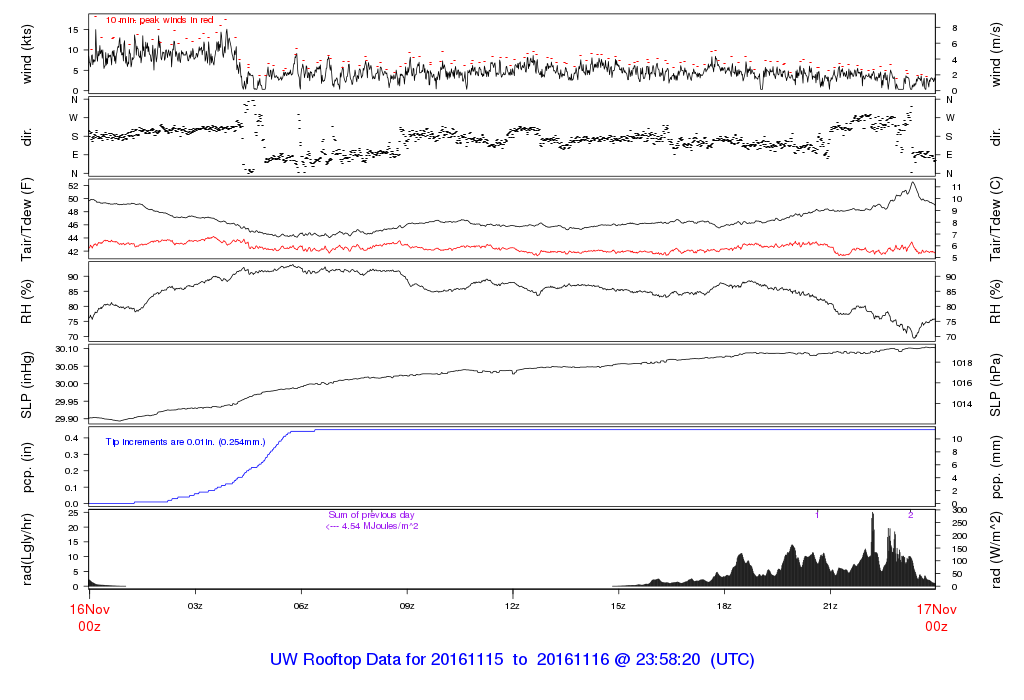1024x700 pixels.
Task: Click the 18z time axis tick
Action: 723,606
